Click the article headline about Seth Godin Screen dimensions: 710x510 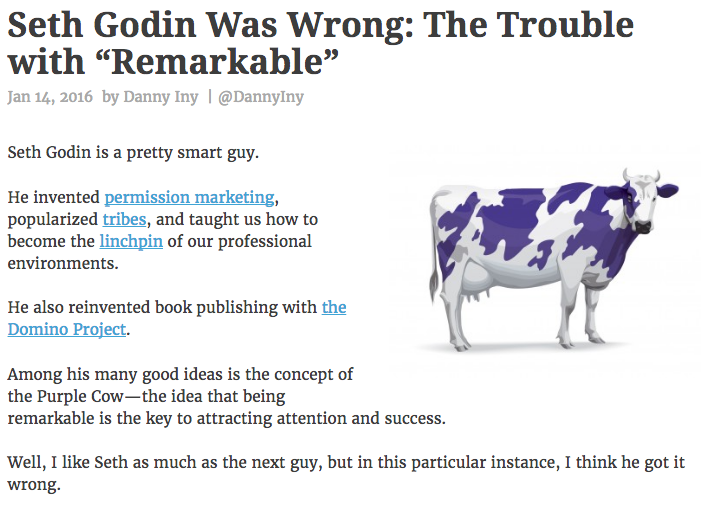click(x=320, y=43)
